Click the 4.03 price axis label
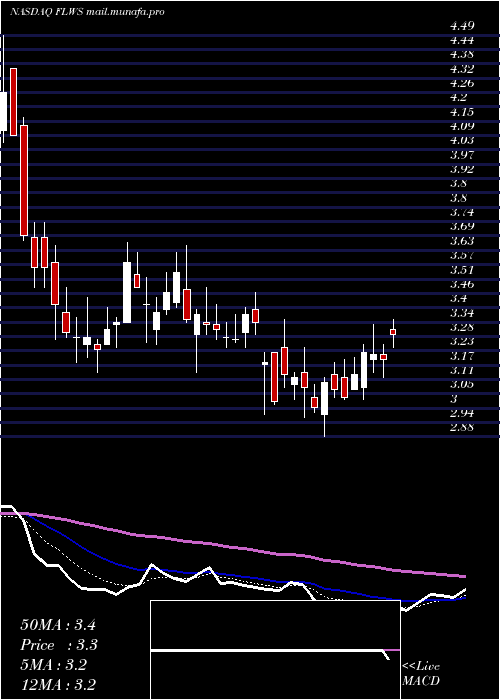500x700 pixels. [462, 140]
